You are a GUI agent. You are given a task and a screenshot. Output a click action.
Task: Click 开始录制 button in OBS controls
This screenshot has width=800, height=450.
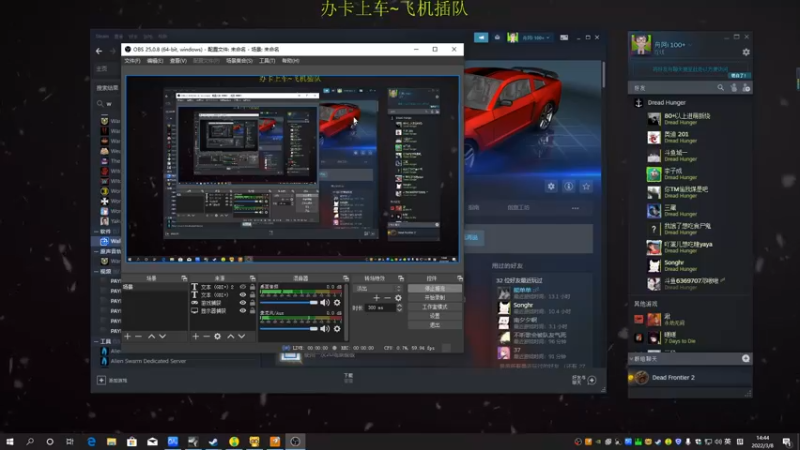click(x=435, y=298)
